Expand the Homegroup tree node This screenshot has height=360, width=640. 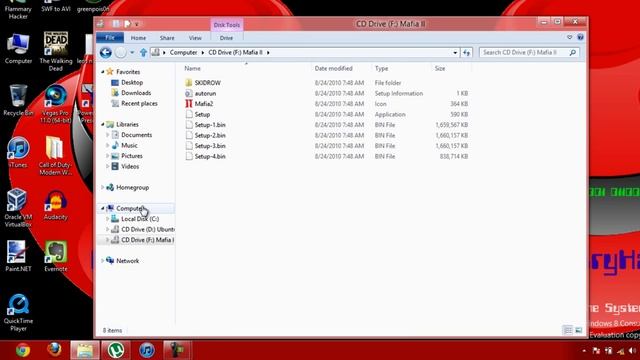103,187
